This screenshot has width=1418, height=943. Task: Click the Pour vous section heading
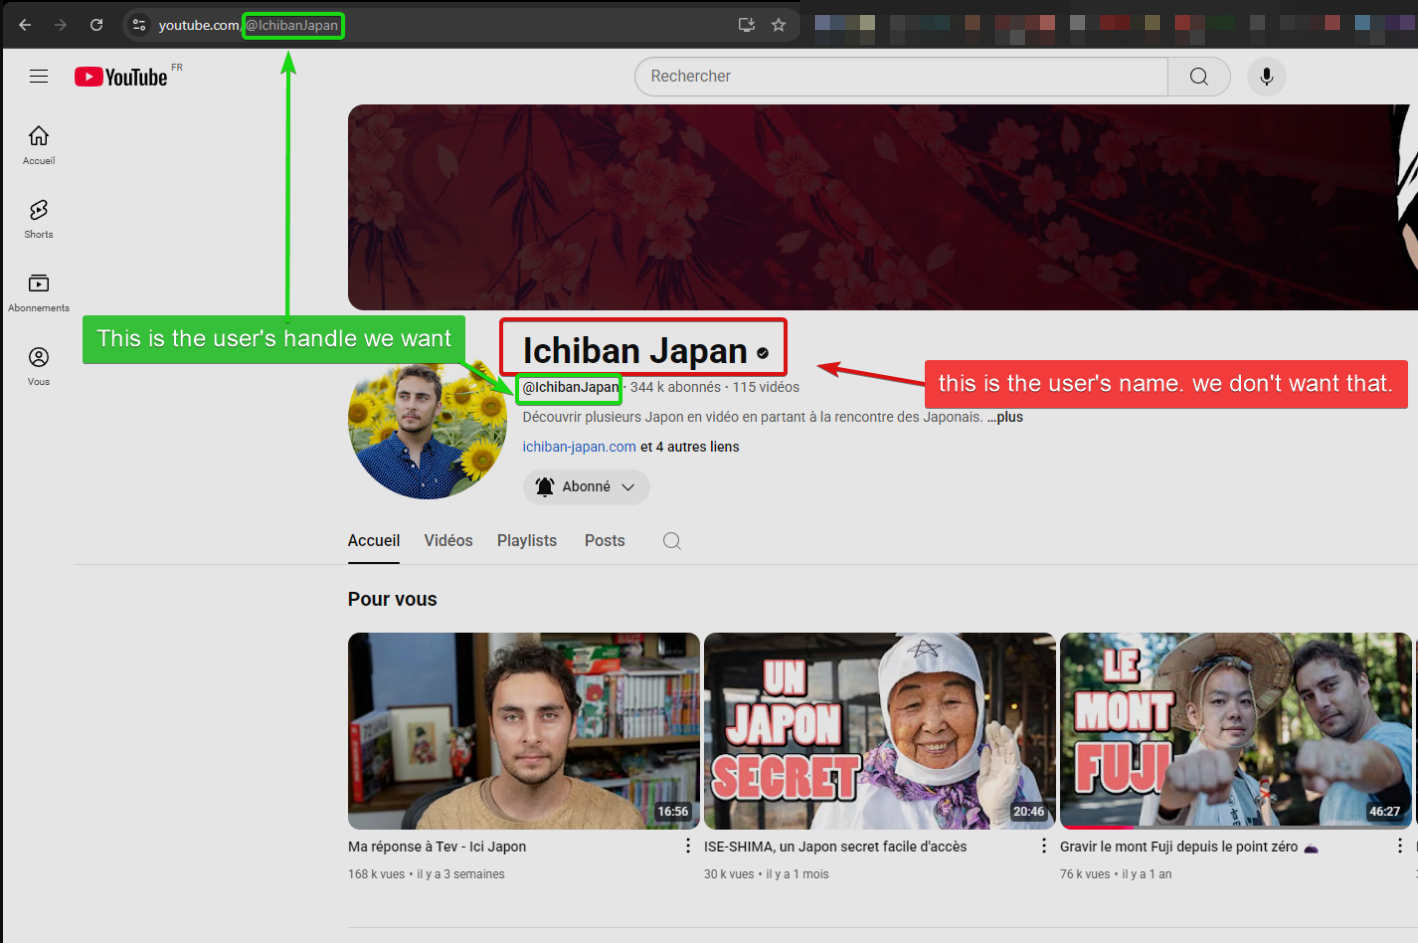392,599
